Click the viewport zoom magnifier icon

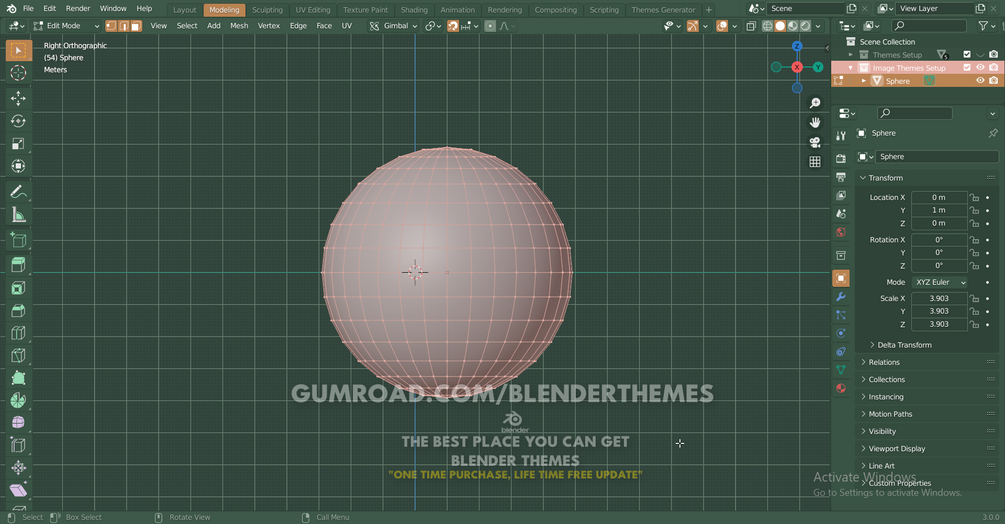tap(815, 103)
